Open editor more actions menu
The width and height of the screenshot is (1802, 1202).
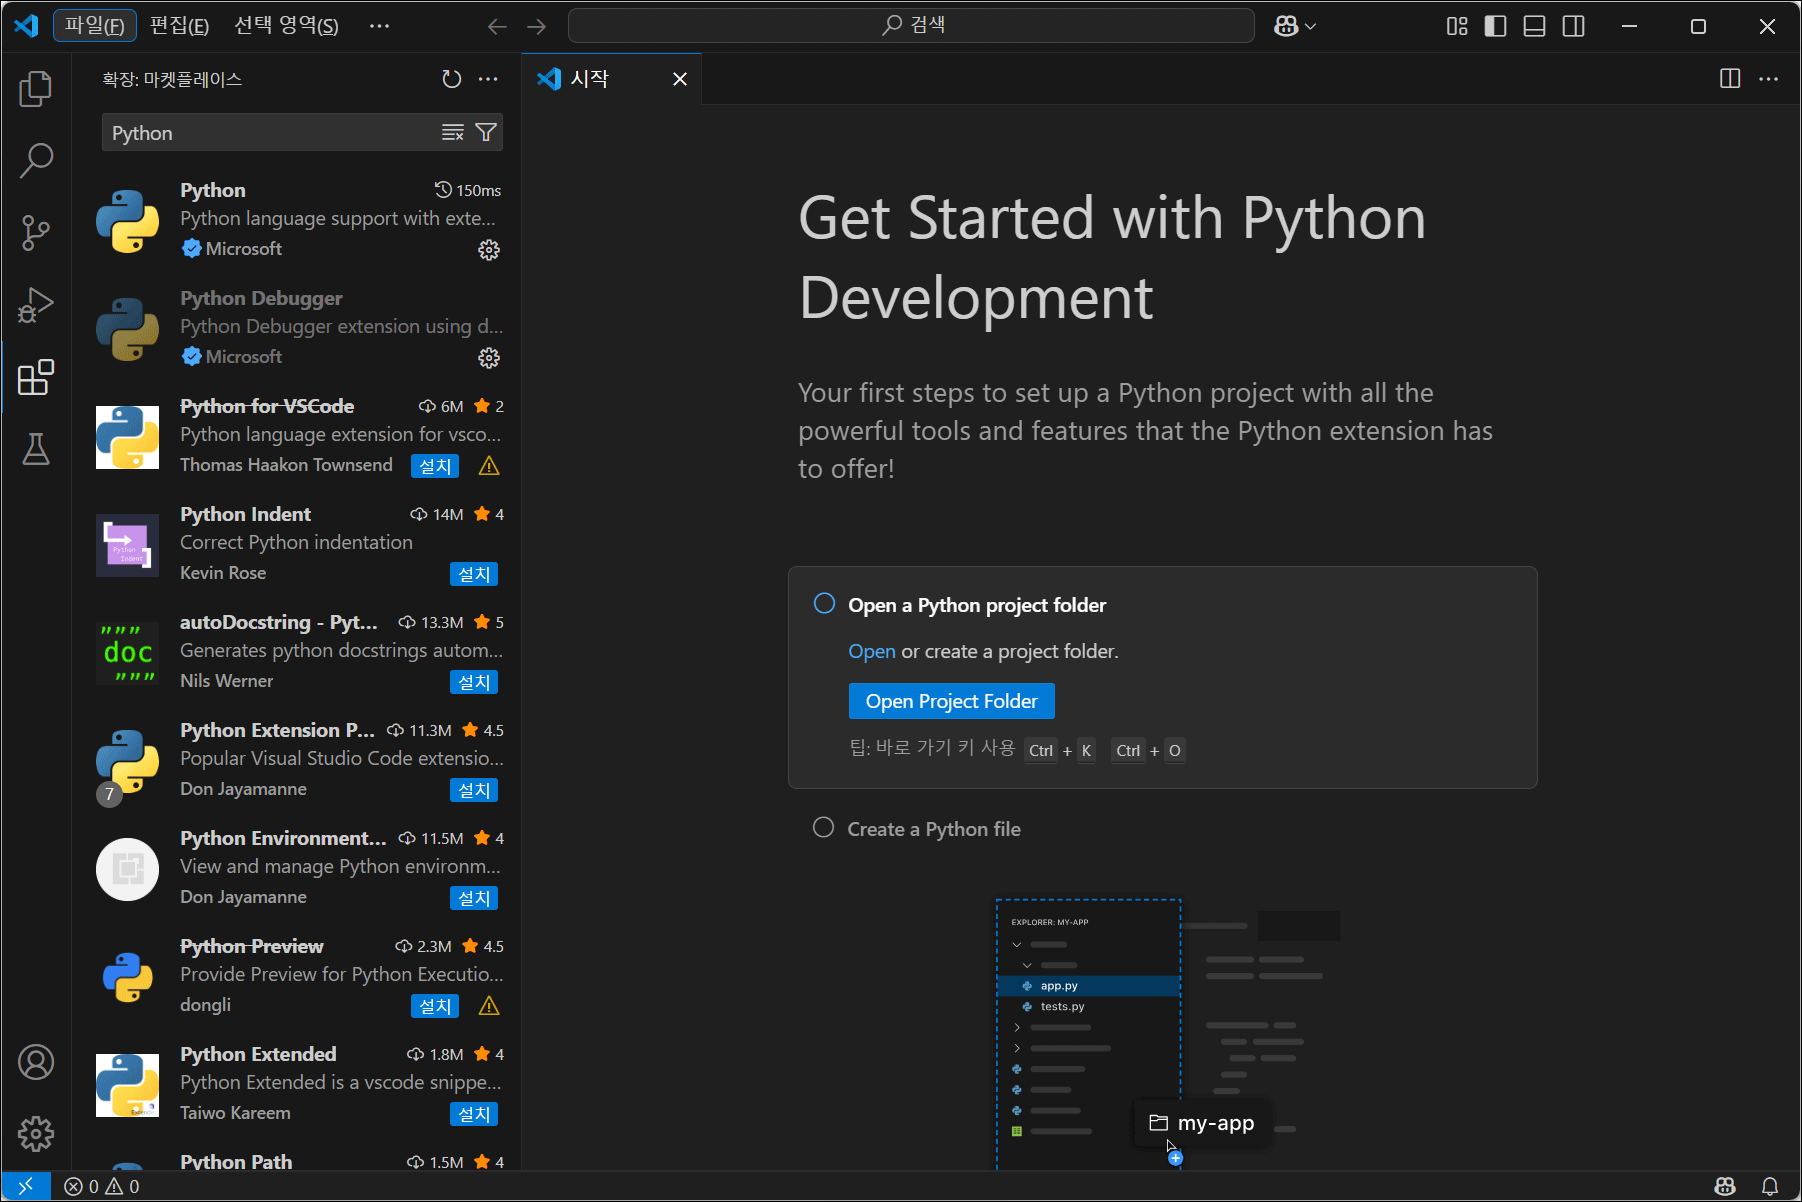tap(1768, 79)
